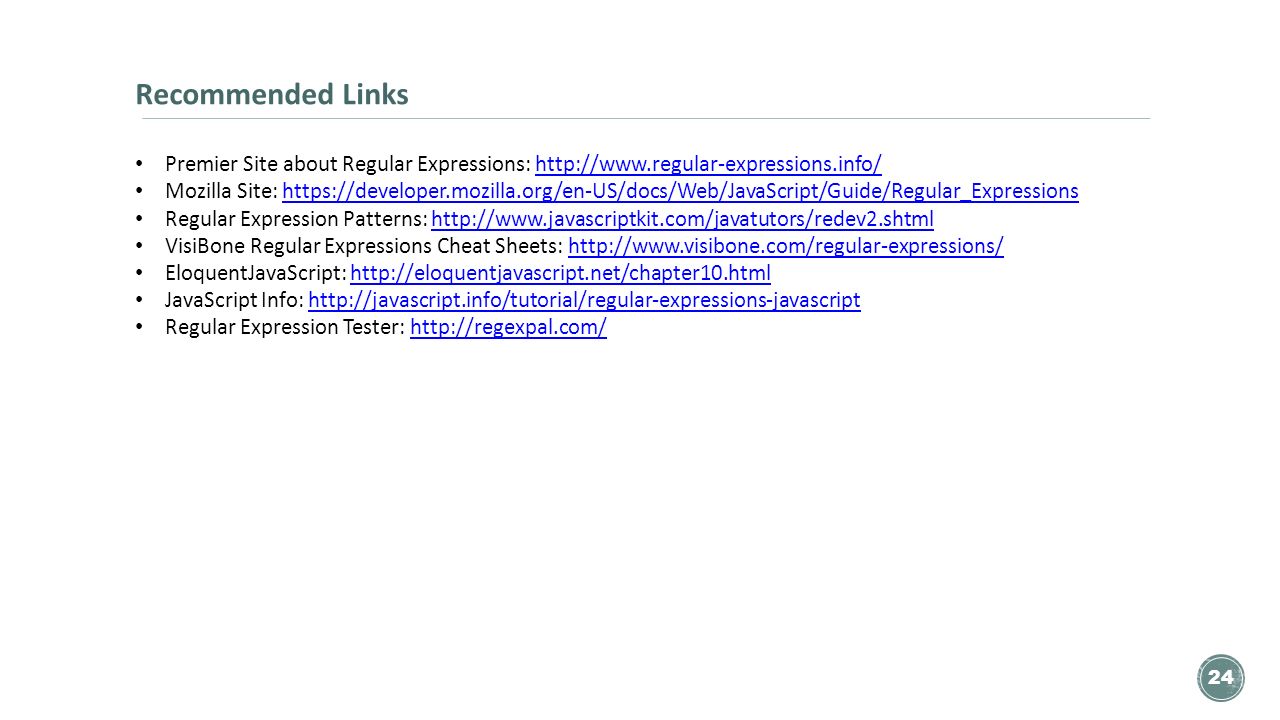Click the slide number 24 badge

tap(1220, 678)
